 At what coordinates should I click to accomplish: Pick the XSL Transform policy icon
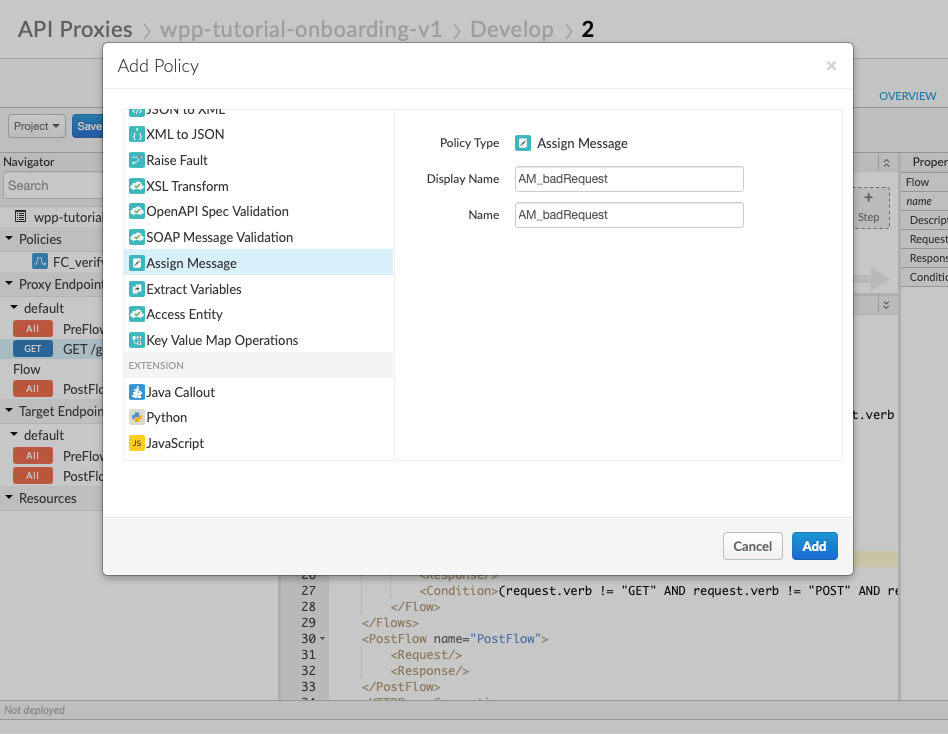137,186
